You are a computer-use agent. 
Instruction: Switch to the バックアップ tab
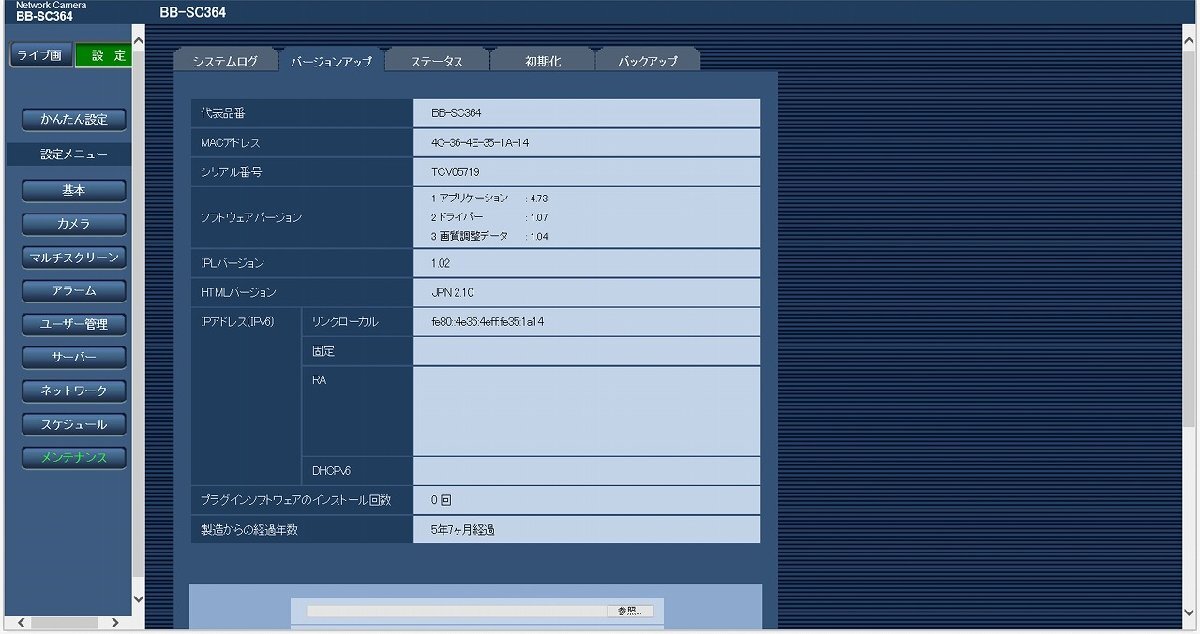coord(648,61)
